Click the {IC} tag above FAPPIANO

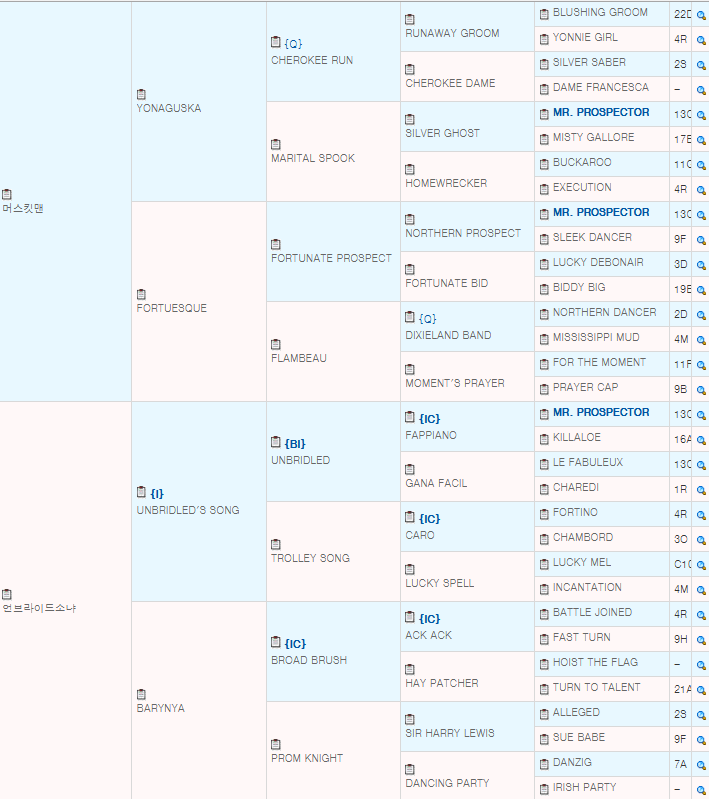click(429, 418)
